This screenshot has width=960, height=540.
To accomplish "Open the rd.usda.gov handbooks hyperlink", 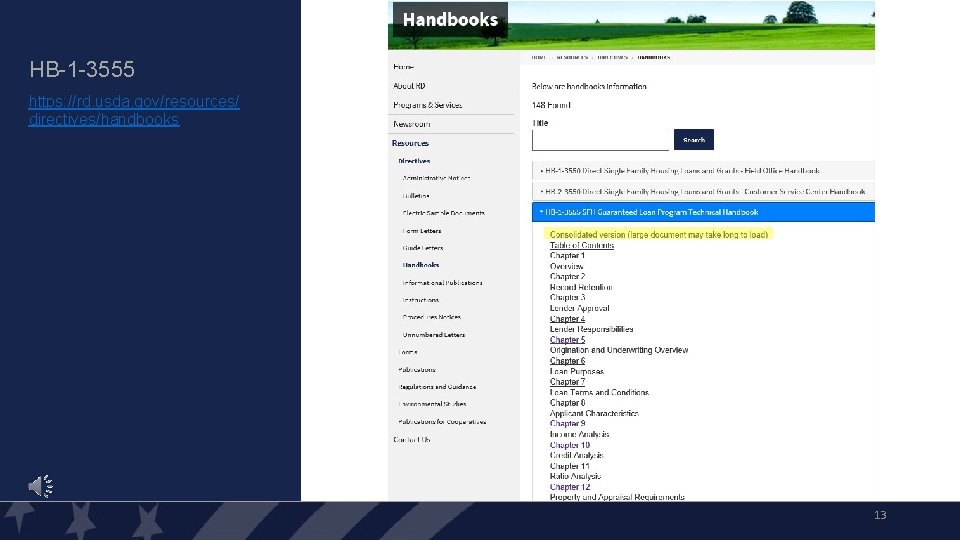I will click(x=133, y=110).
